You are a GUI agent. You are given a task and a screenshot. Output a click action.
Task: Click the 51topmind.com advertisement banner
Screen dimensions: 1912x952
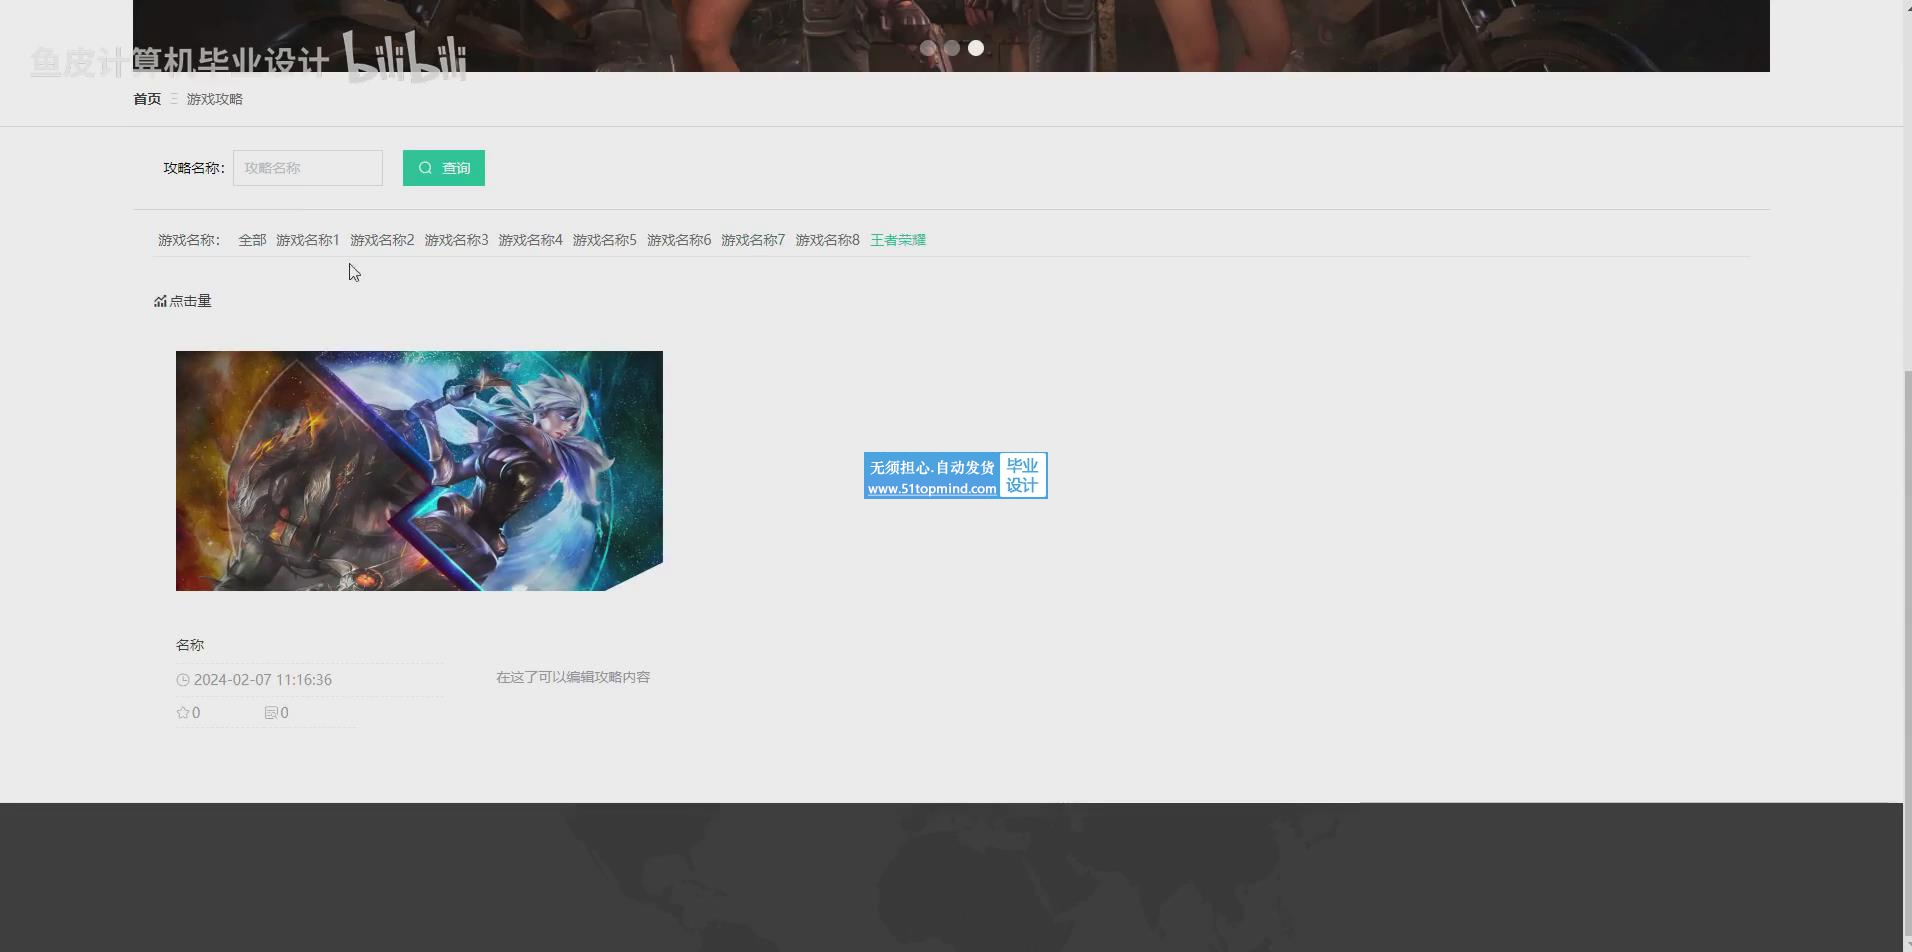point(955,475)
